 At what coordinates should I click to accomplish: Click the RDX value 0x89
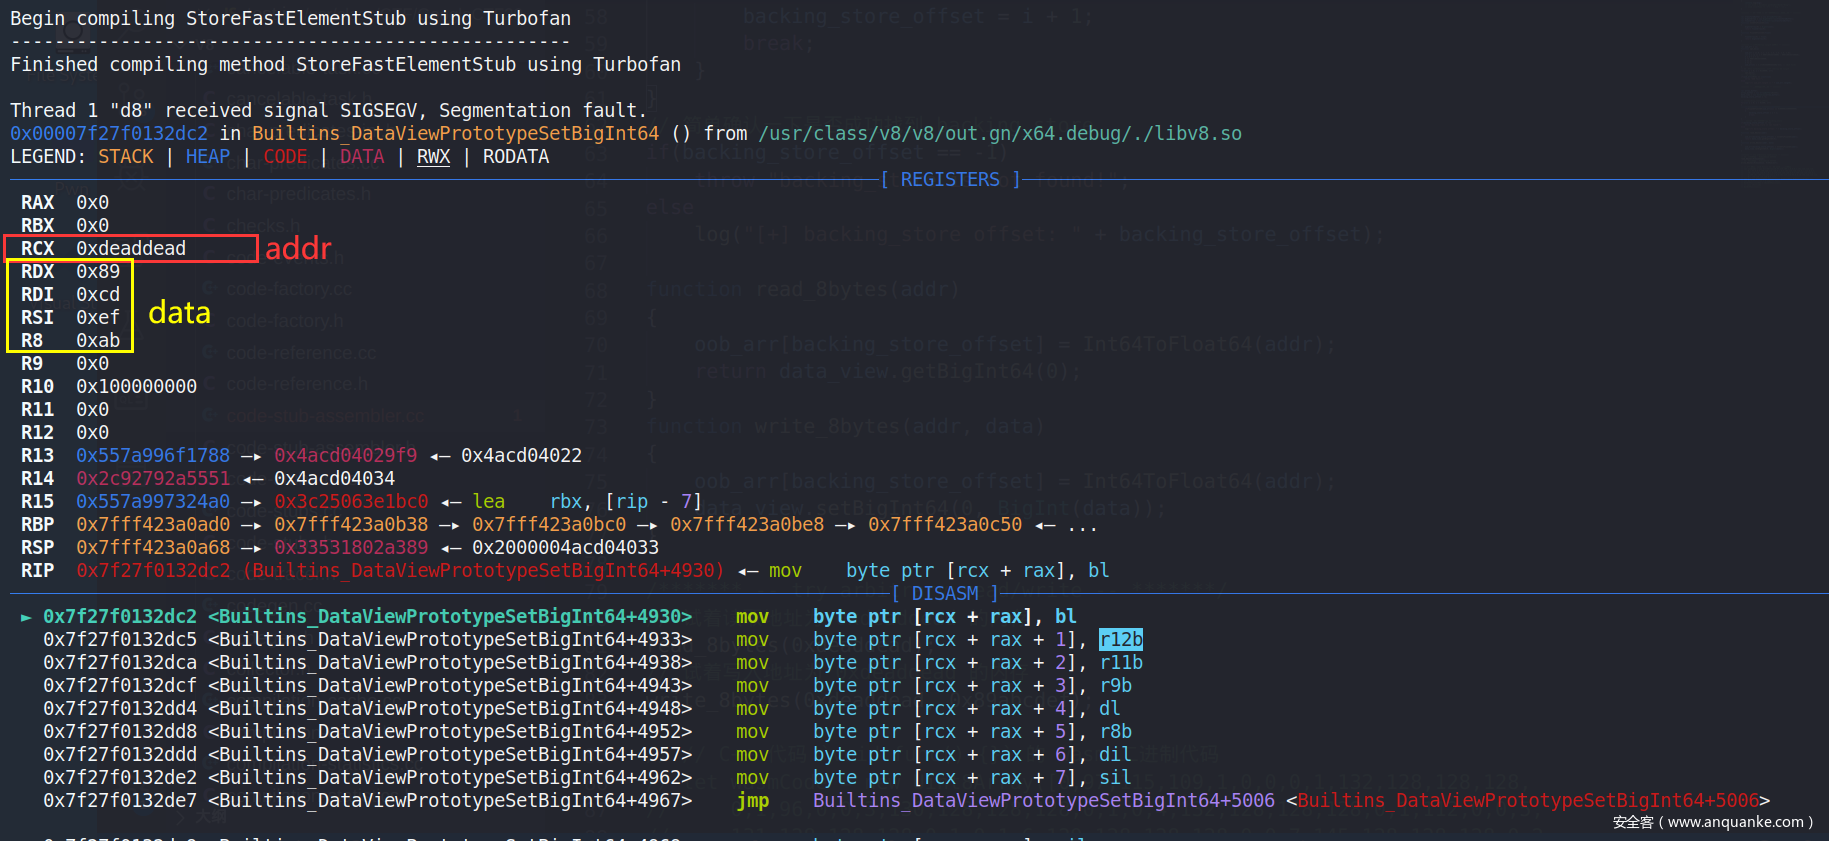click(98, 272)
